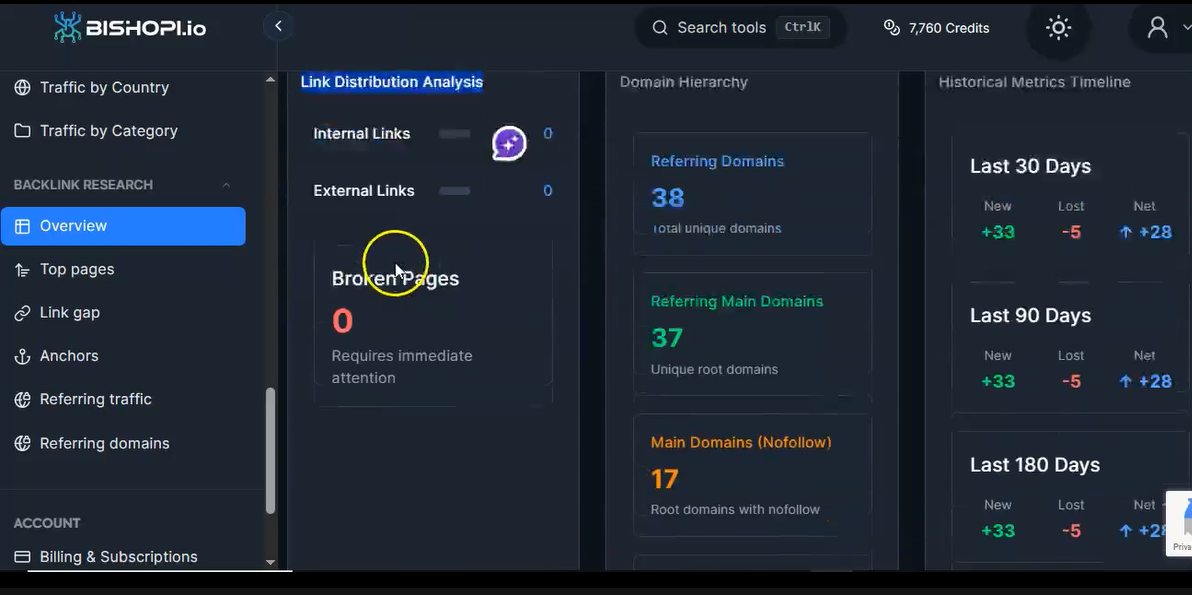Viewport: 1192px width, 595px height.
Task: Click the chain-link icon beside Link gap
Action: [22, 312]
